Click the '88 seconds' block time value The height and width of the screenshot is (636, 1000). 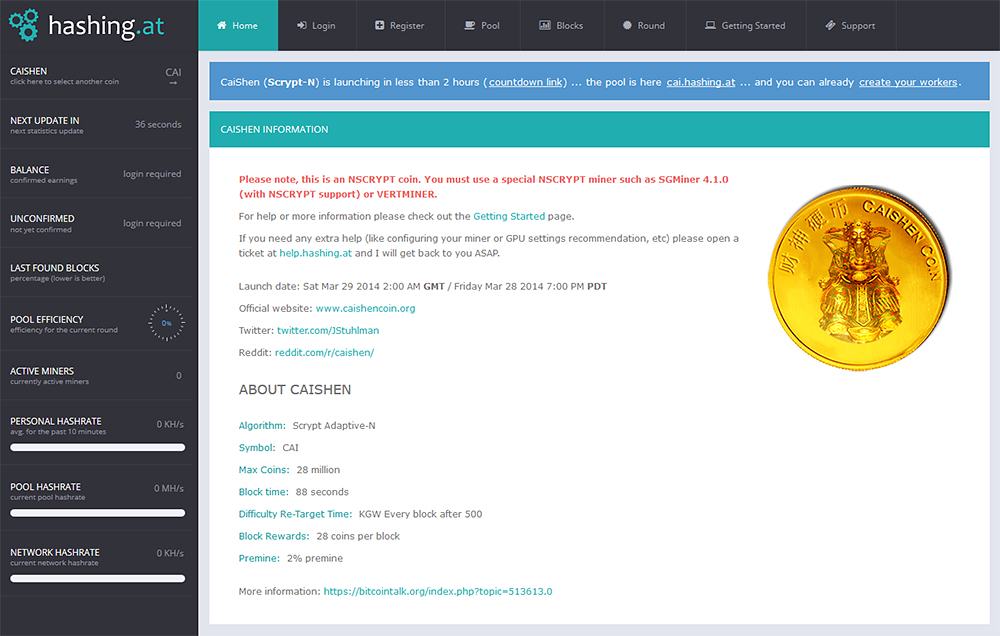(322, 492)
